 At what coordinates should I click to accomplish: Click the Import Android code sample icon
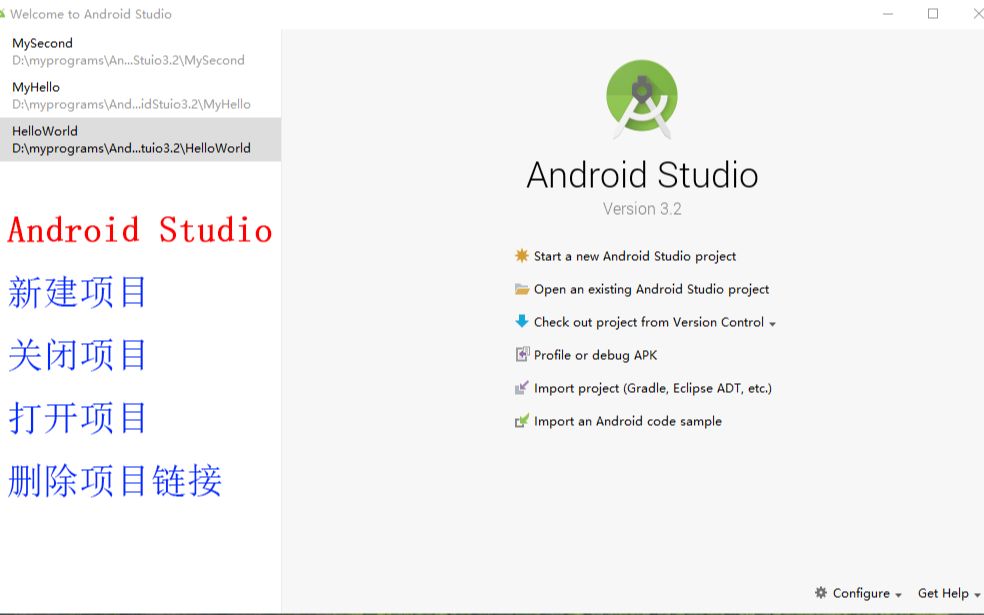pyautogui.click(x=520, y=421)
